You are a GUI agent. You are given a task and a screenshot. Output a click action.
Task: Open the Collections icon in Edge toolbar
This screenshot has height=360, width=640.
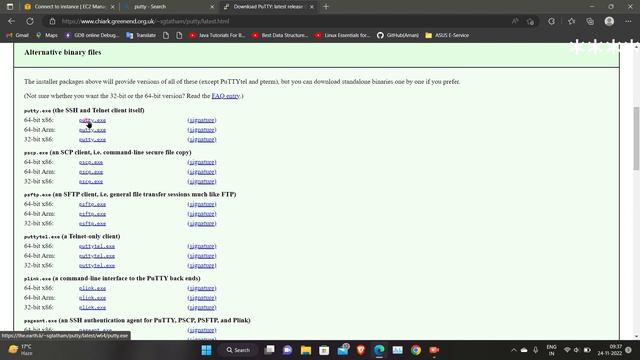coord(590,21)
